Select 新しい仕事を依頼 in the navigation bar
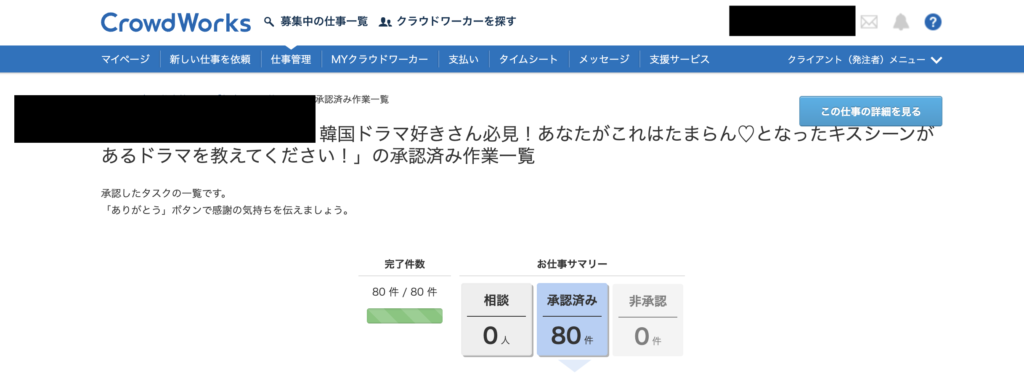 point(210,59)
